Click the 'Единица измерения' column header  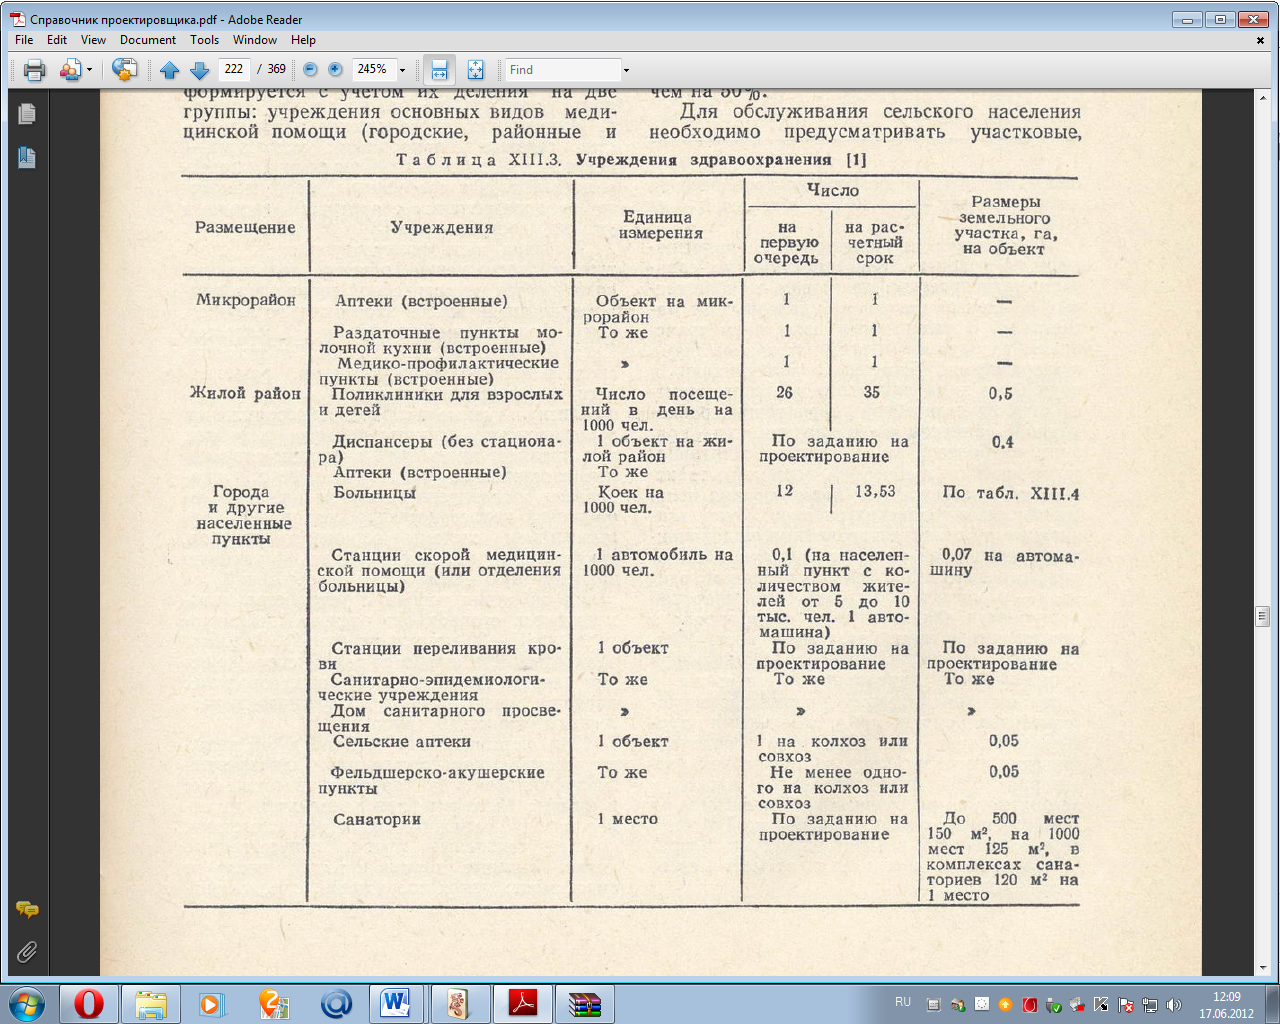(x=659, y=225)
